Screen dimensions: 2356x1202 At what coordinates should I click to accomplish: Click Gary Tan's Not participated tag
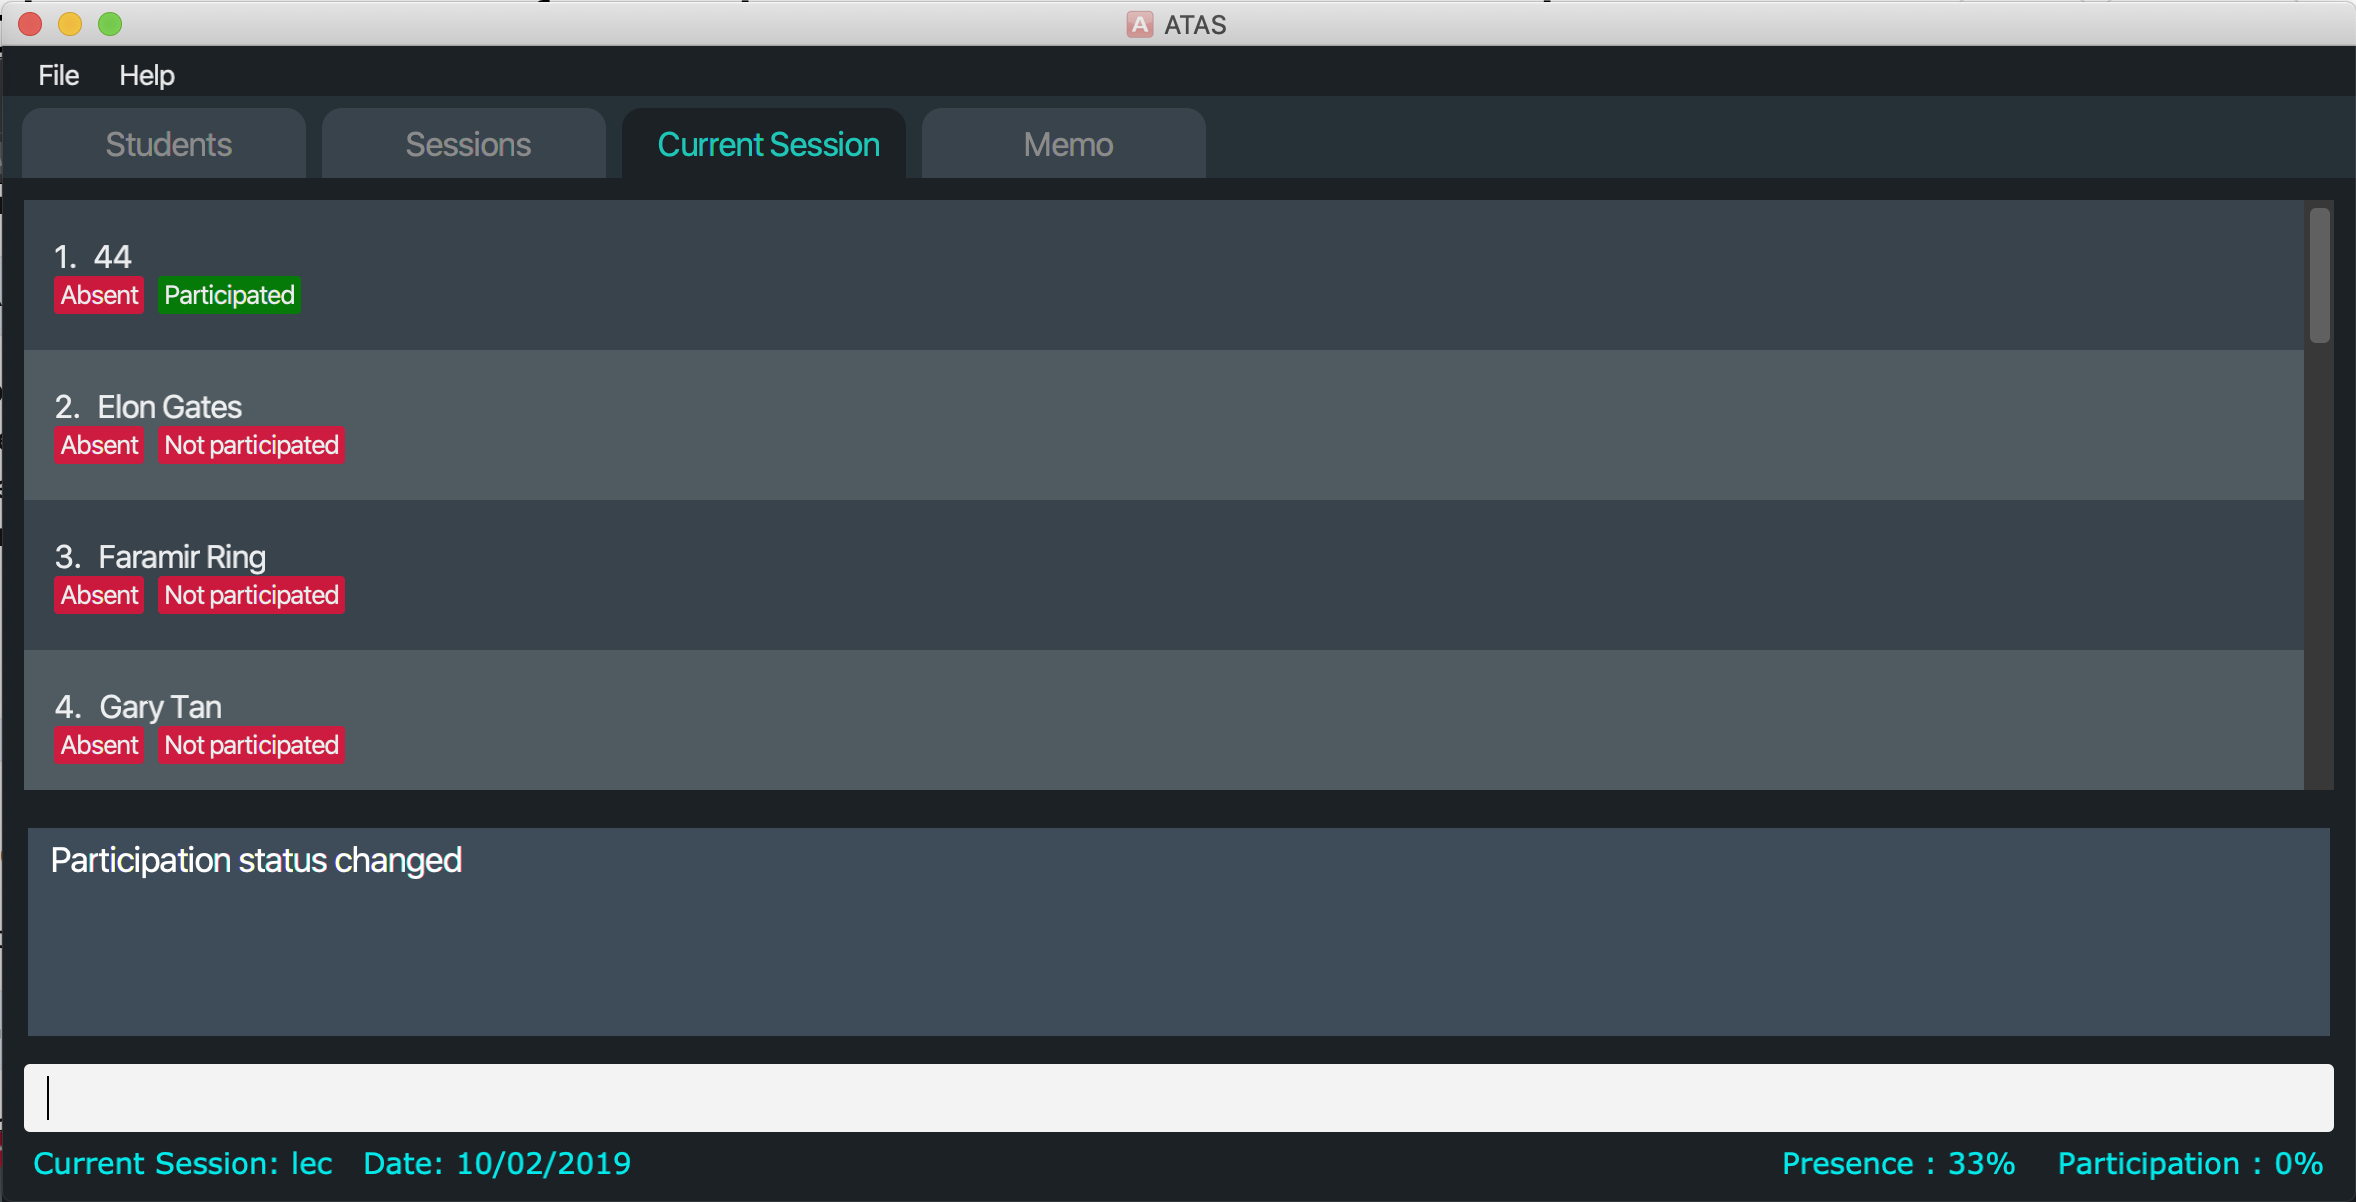pos(251,745)
